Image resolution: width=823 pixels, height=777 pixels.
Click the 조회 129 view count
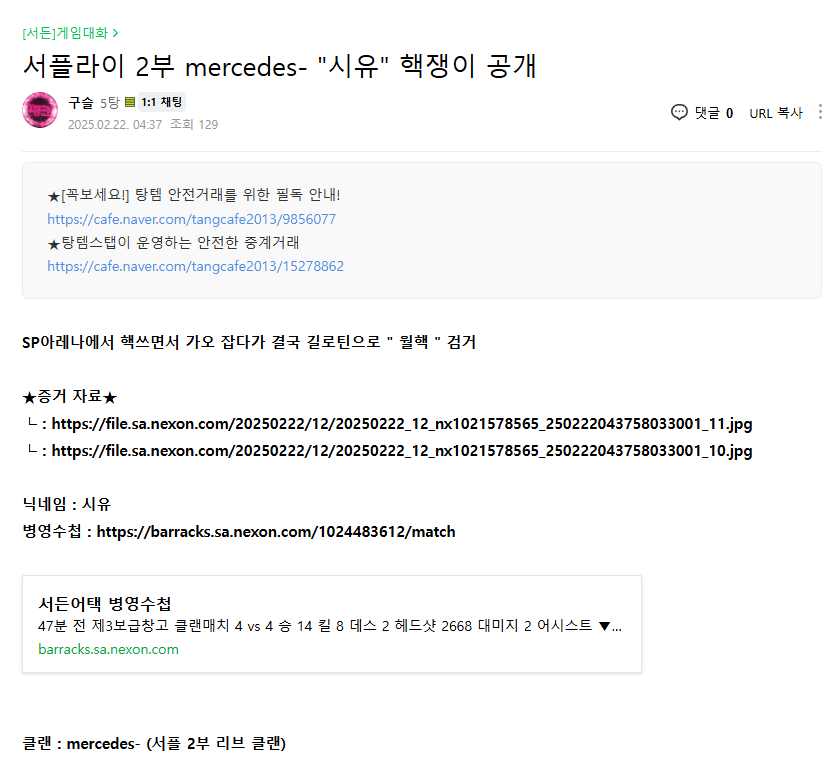pyautogui.click(x=194, y=125)
